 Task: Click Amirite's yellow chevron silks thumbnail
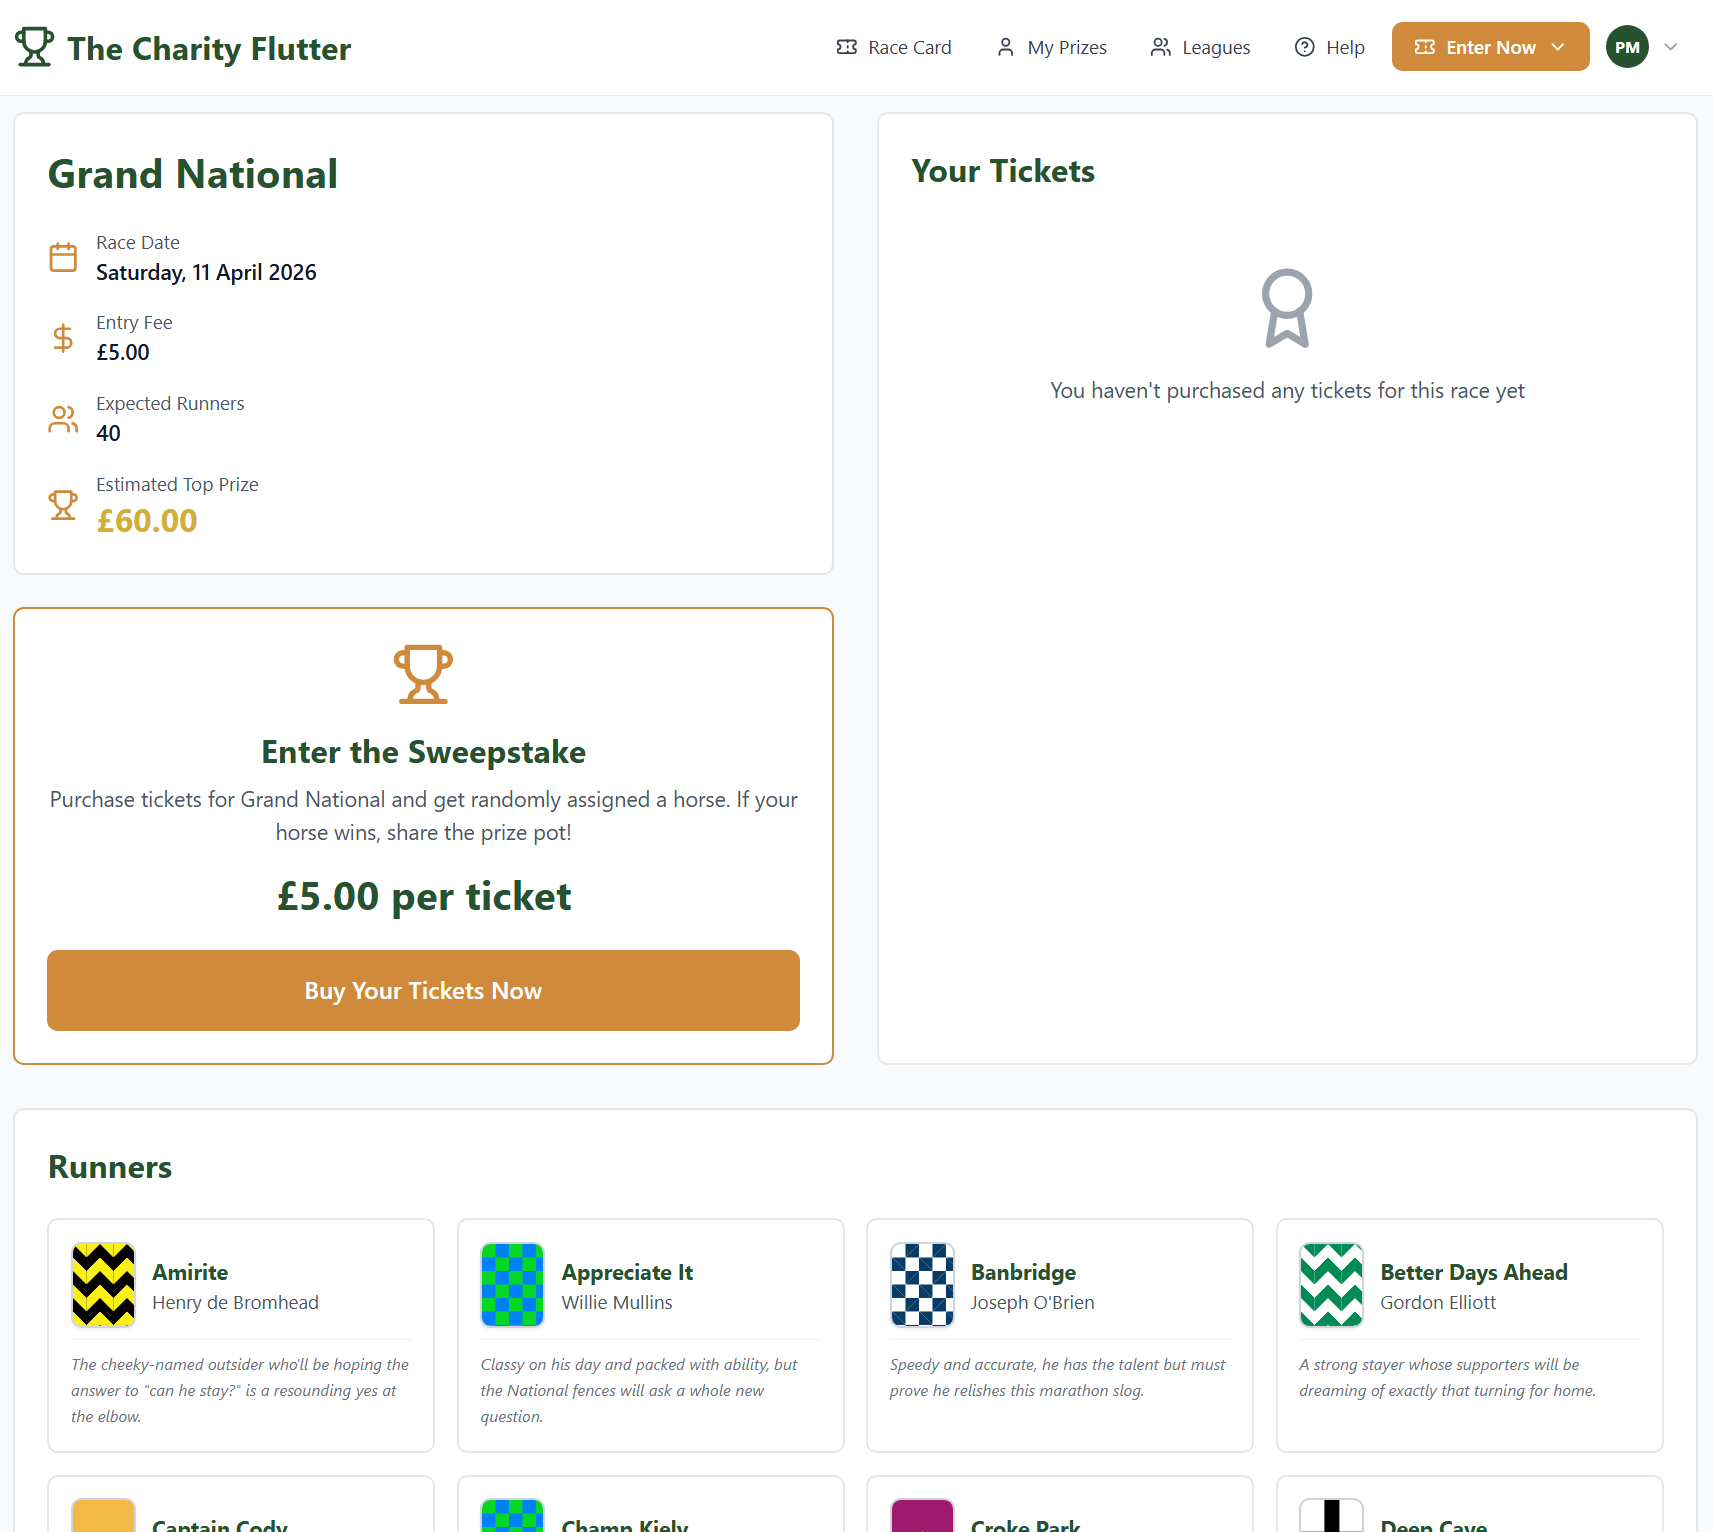103,1285
